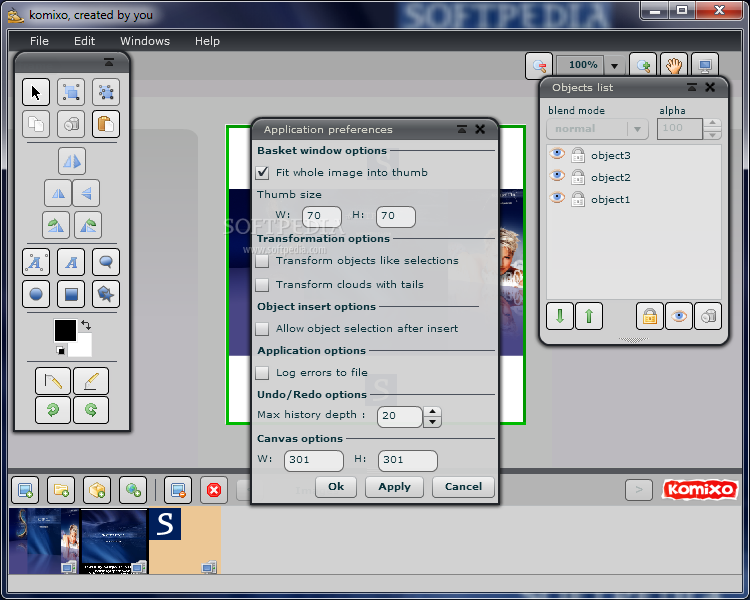Toggle visibility eye of object2

click(x=557, y=176)
